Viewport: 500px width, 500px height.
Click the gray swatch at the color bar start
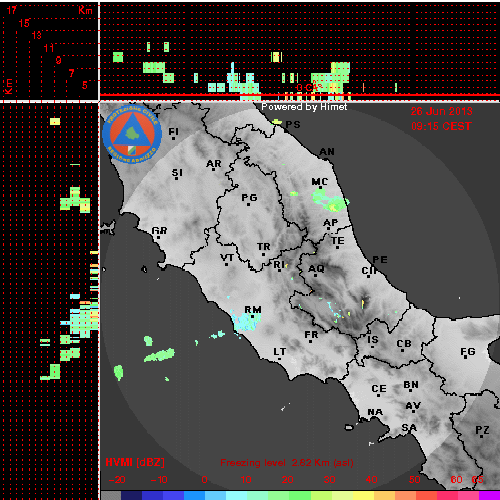click(x=111, y=495)
